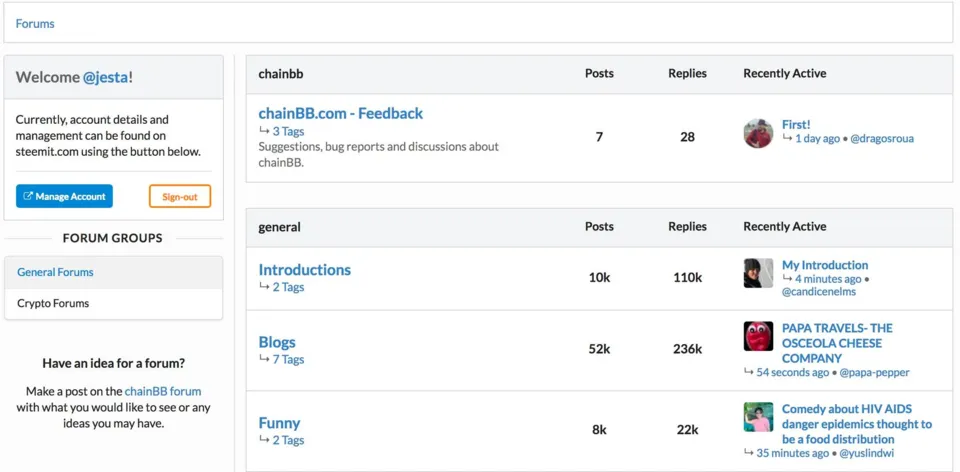
Task: Switch to Crypto Forums group
Action: (x=114, y=304)
